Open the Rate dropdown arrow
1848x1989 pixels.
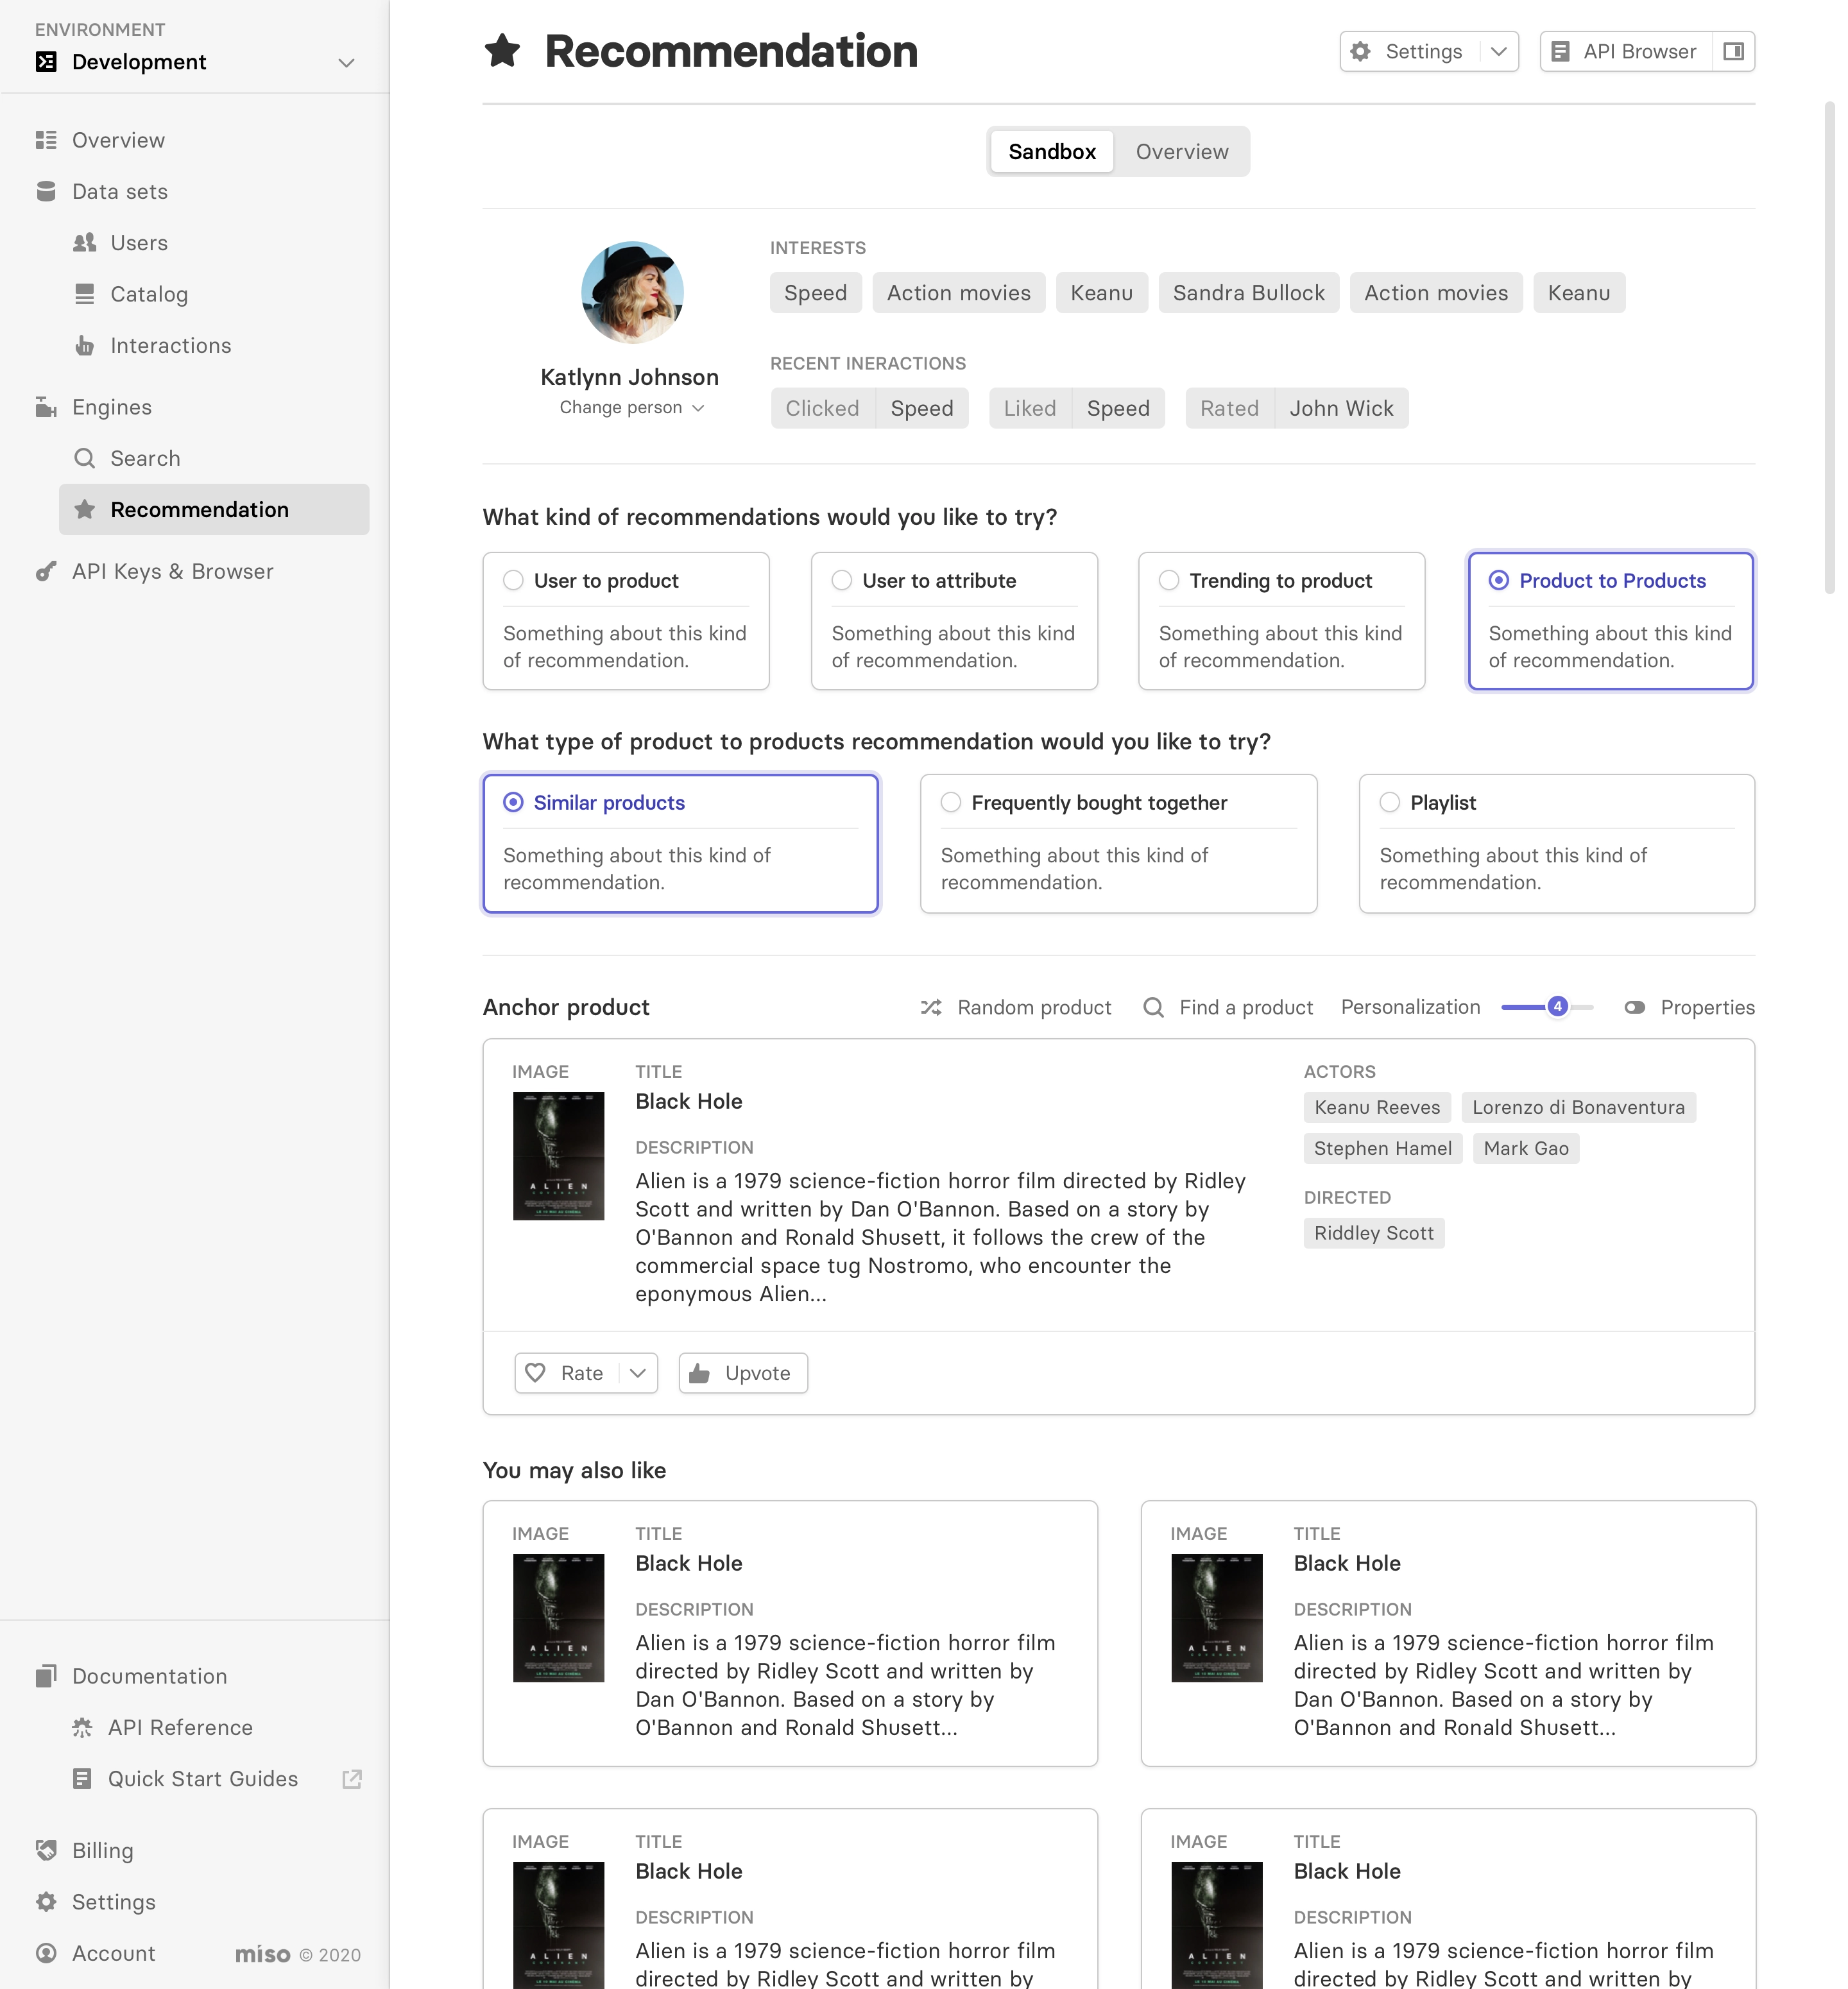click(637, 1373)
